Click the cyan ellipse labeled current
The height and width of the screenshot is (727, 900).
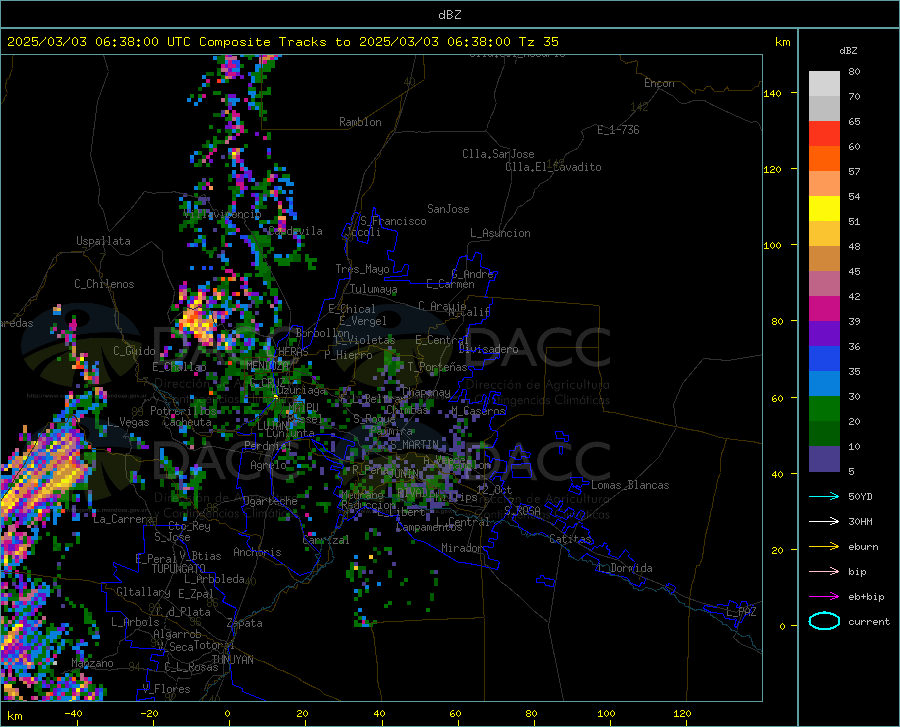coord(824,621)
